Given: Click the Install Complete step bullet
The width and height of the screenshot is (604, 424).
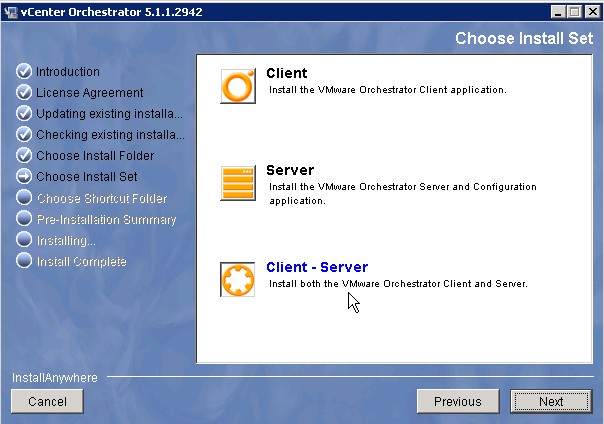Looking at the screenshot, I should [24, 261].
